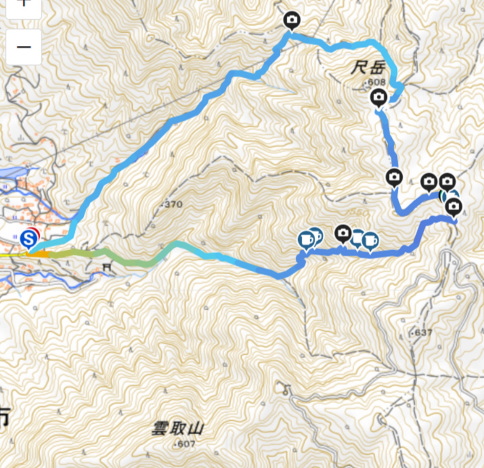This screenshot has width=484, height=468.
Task: Select the hidden marker between camera and right cup
Action: click(357, 237)
